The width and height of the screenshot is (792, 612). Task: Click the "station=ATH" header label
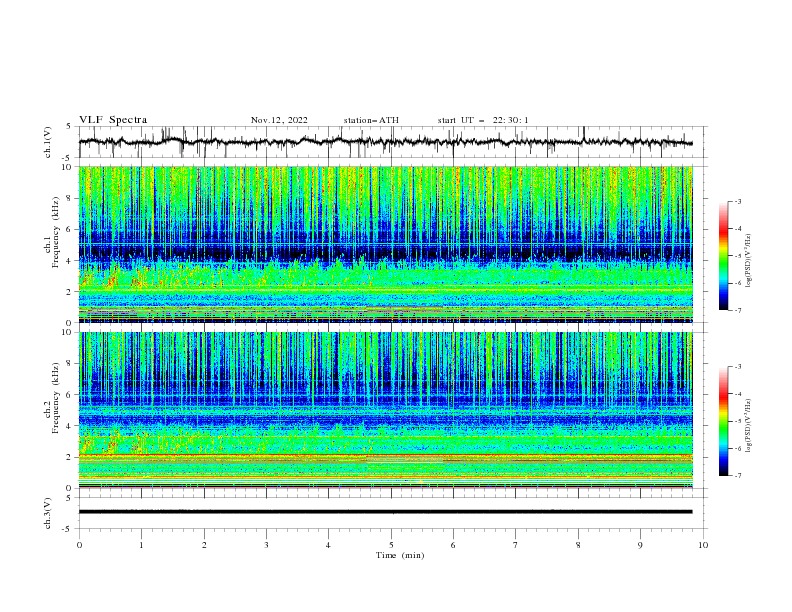[x=371, y=120]
